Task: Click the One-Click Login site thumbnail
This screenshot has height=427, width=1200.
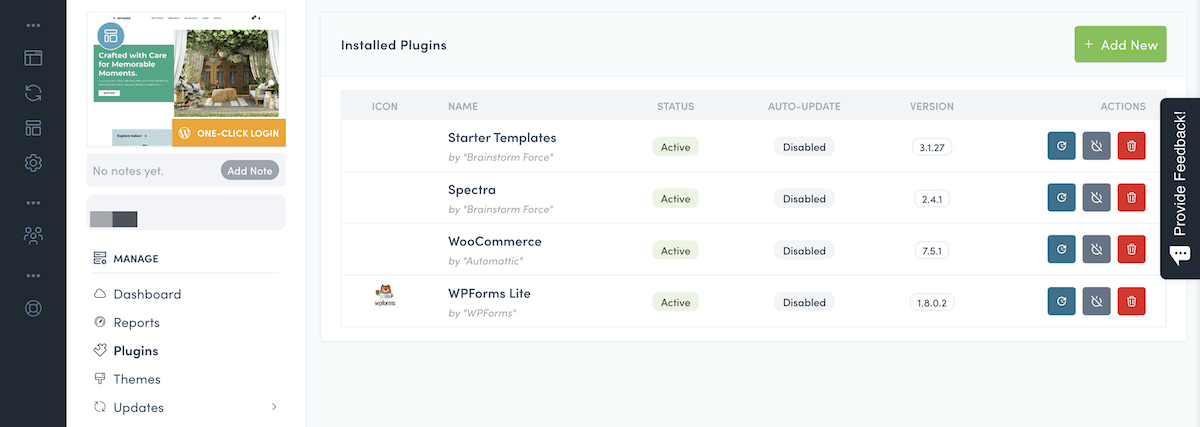Action: [186, 79]
